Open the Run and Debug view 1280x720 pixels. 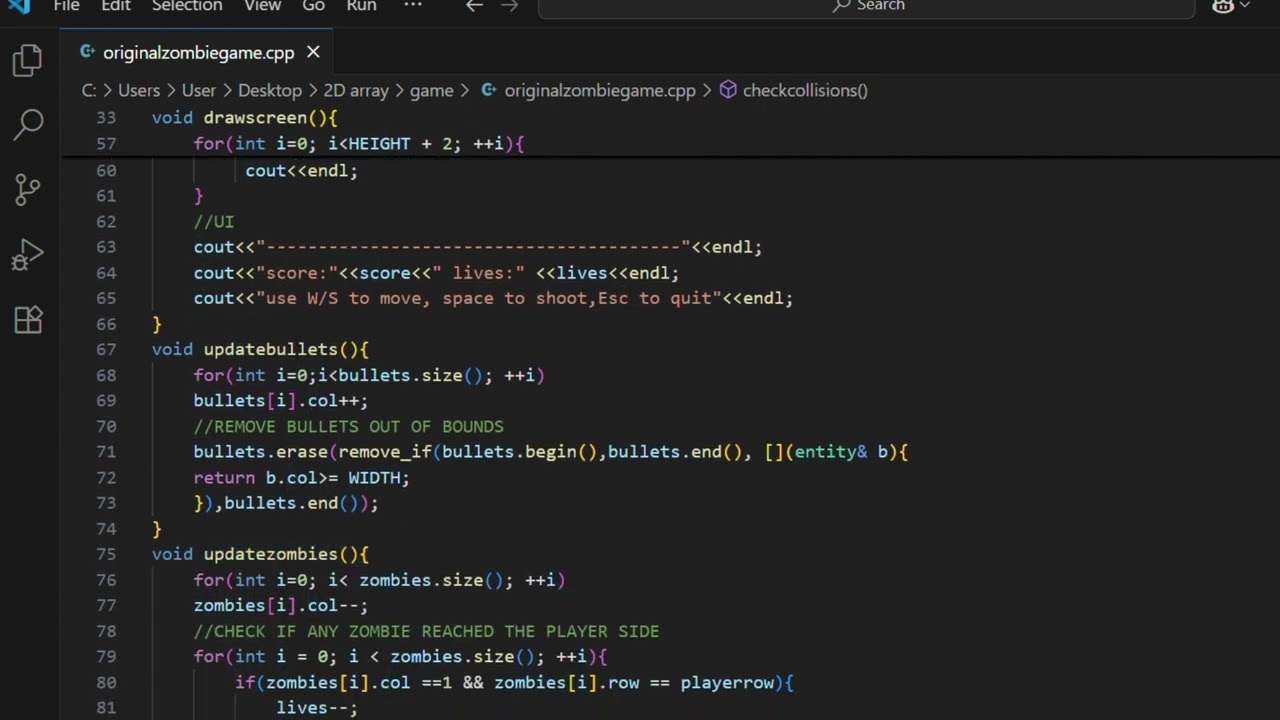(x=28, y=254)
